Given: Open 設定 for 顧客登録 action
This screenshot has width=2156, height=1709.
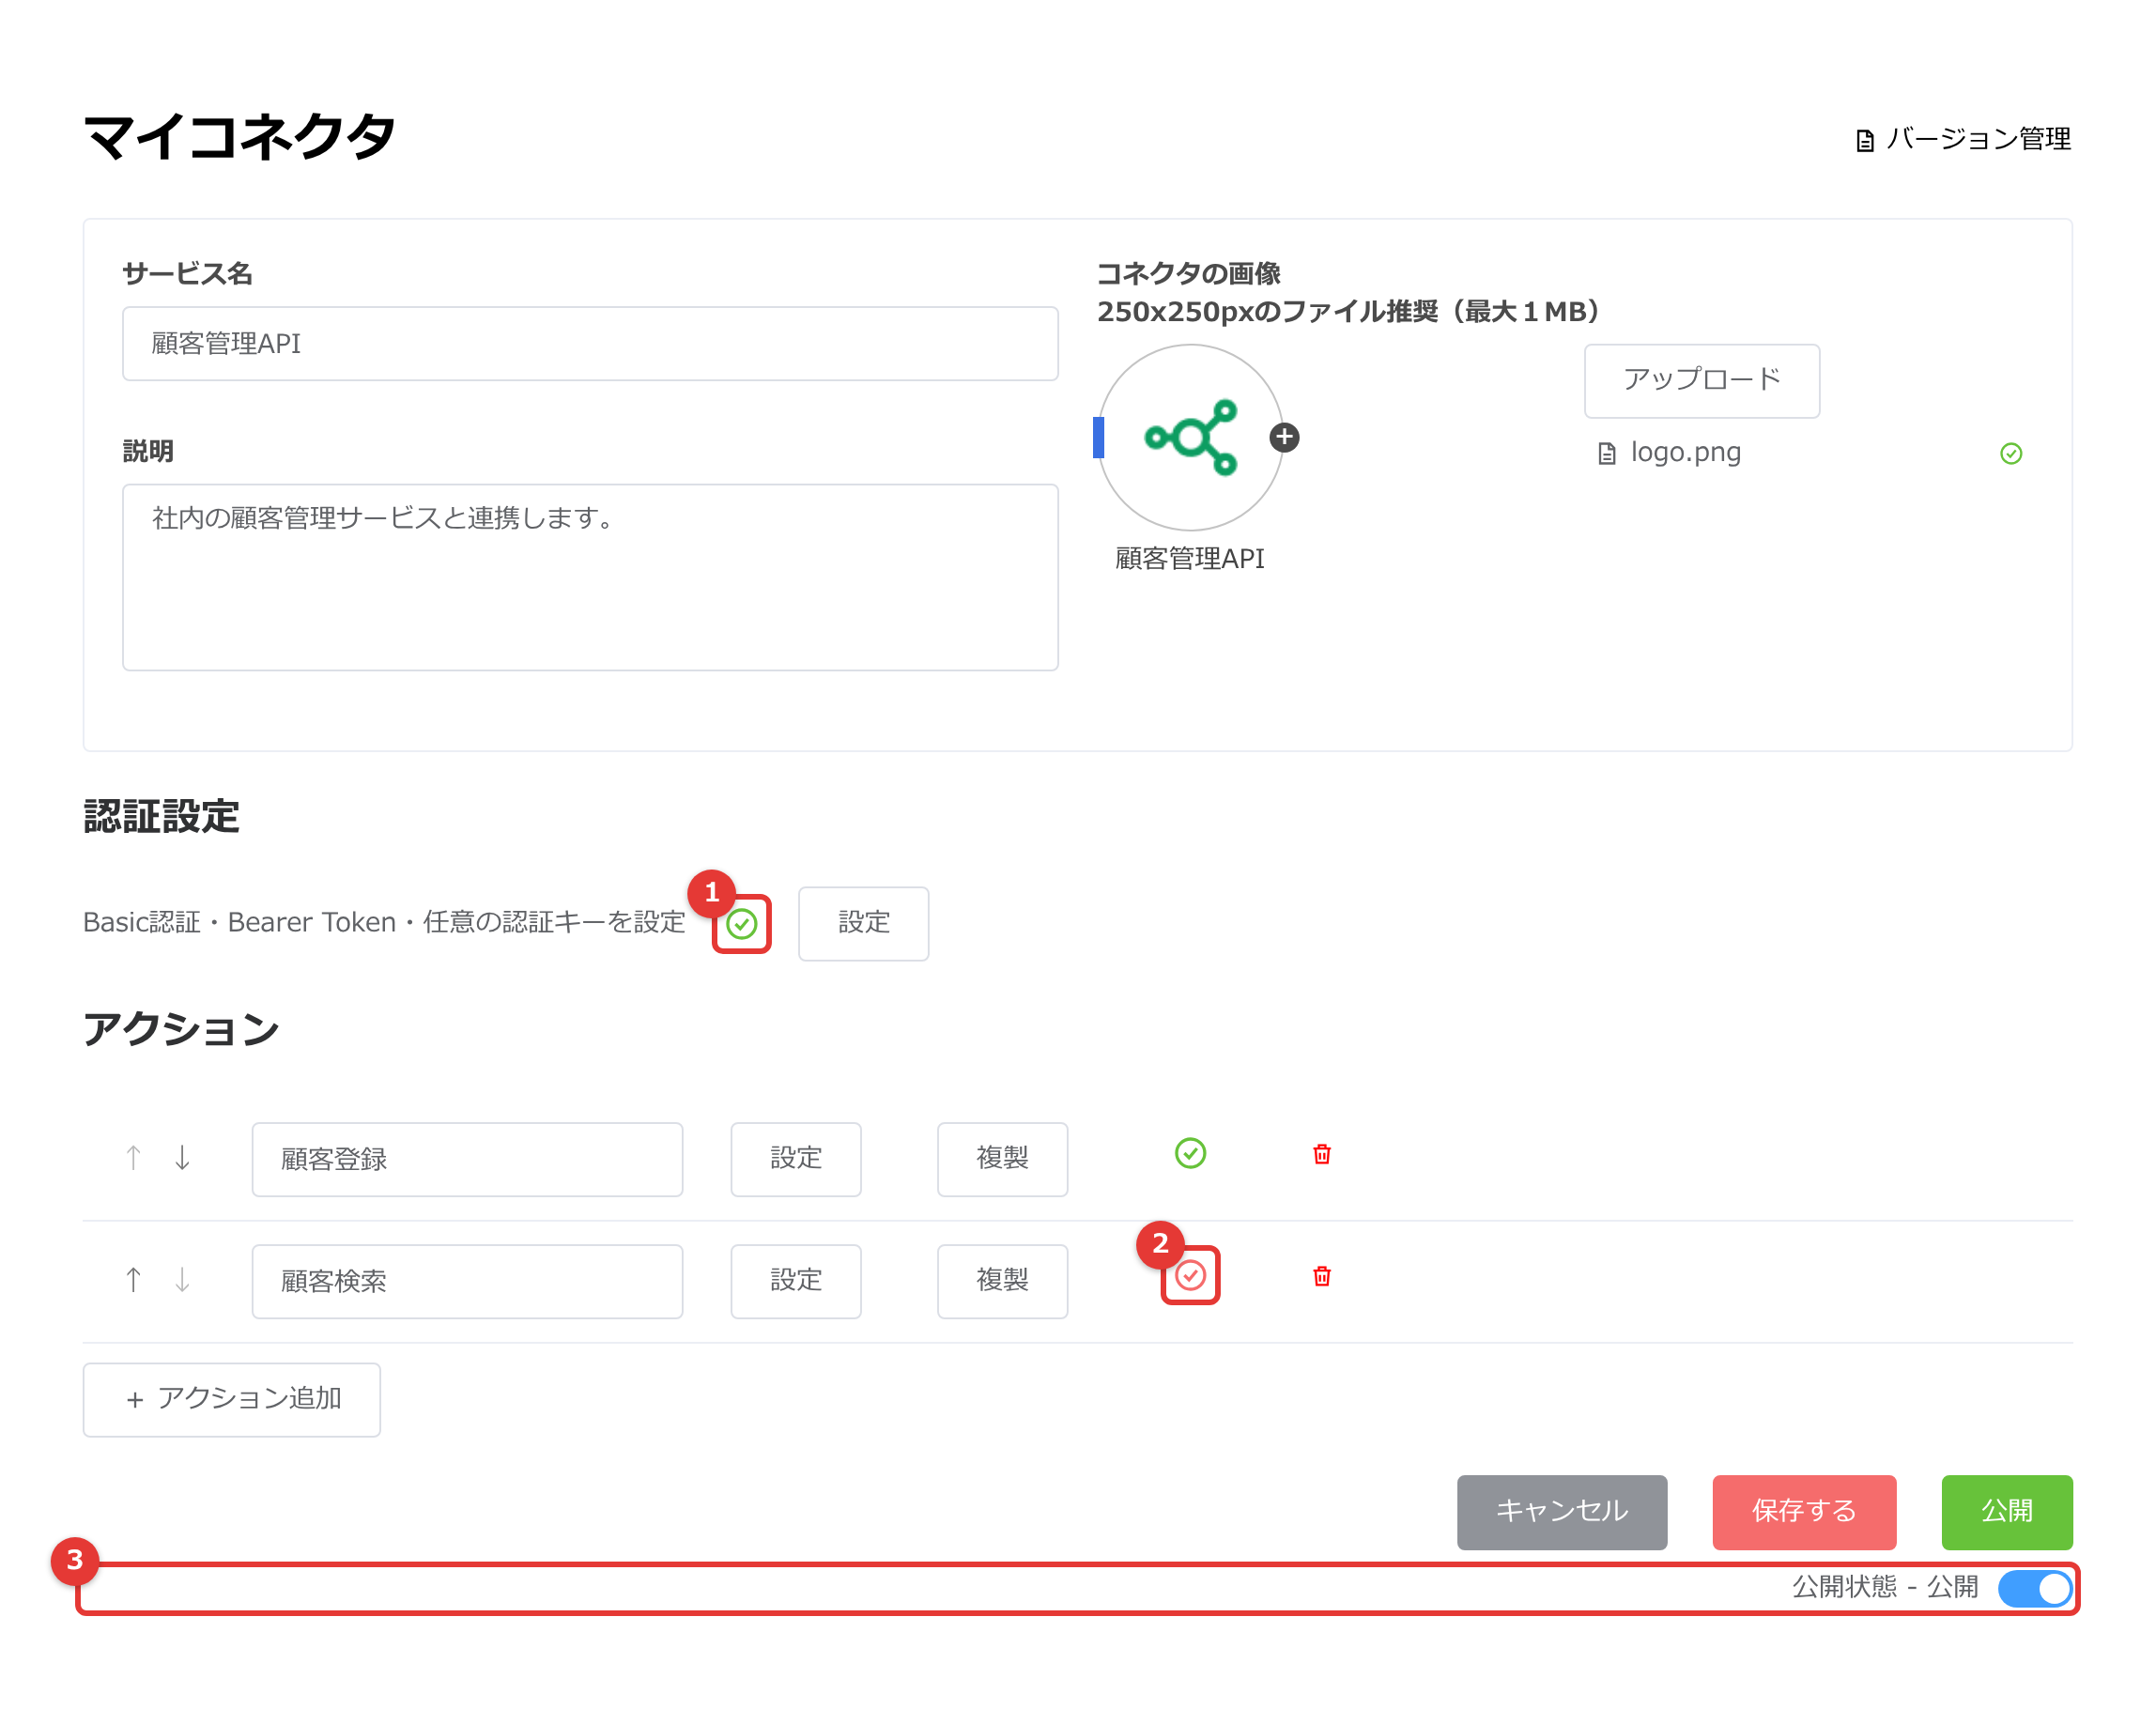Looking at the screenshot, I should (x=795, y=1159).
